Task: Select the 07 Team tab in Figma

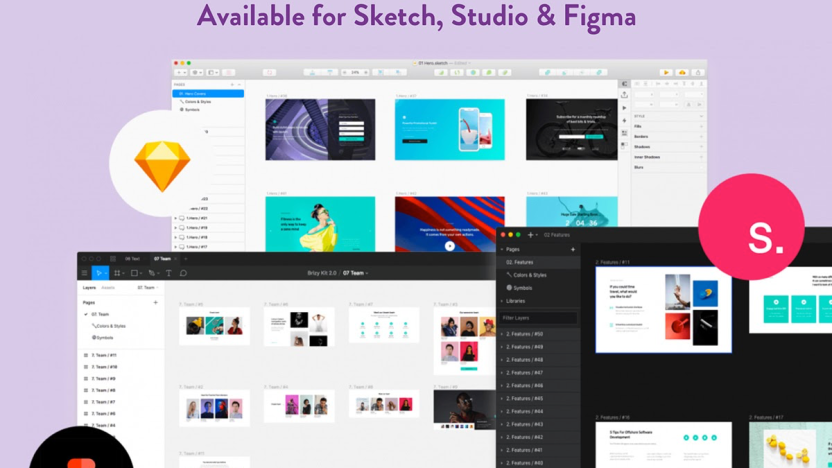Action: (x=162, y=259)
